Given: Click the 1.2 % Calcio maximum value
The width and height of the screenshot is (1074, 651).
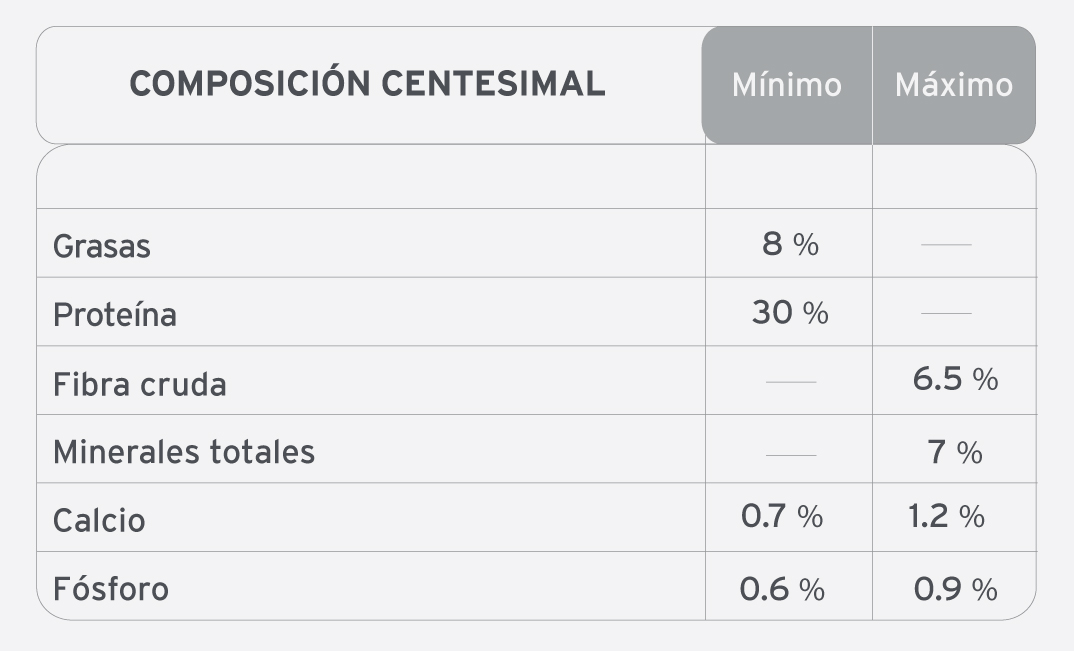Looking at the screenshot, I should (x=947, y=516).
